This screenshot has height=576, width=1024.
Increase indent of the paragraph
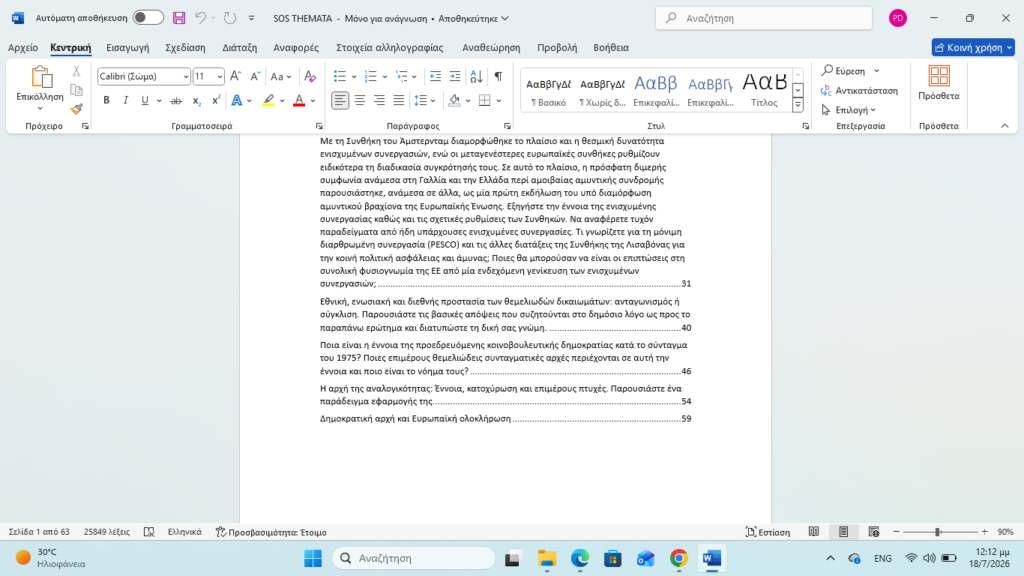(x=455, y=76)
